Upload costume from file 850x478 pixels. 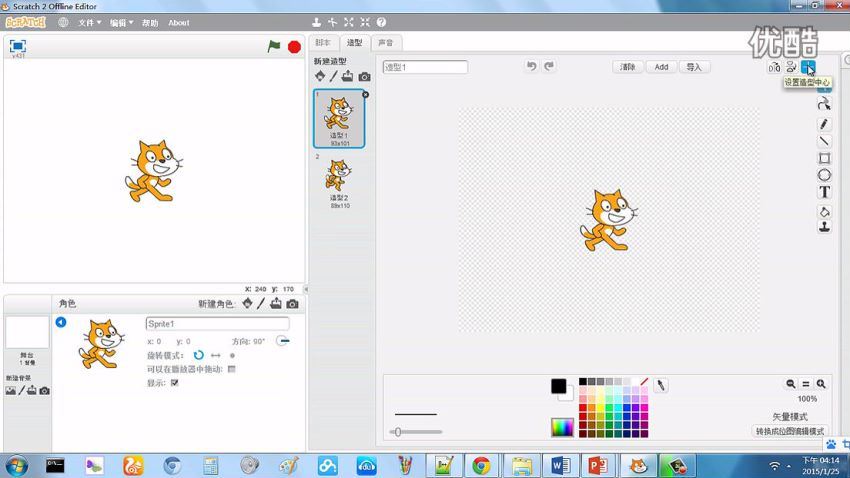(x=347, y=76)
